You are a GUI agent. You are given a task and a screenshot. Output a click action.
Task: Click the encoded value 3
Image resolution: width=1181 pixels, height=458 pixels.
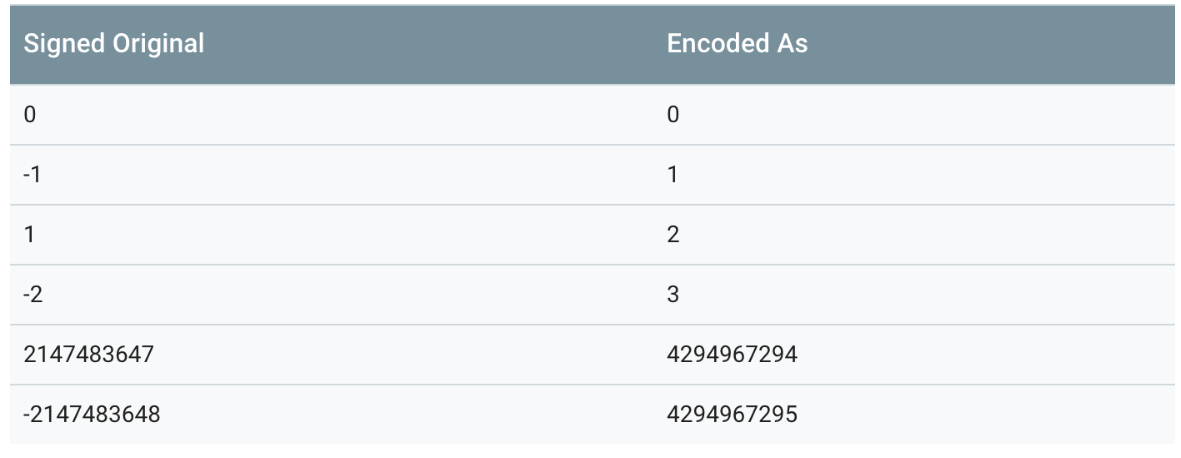[x=673, y=295]
